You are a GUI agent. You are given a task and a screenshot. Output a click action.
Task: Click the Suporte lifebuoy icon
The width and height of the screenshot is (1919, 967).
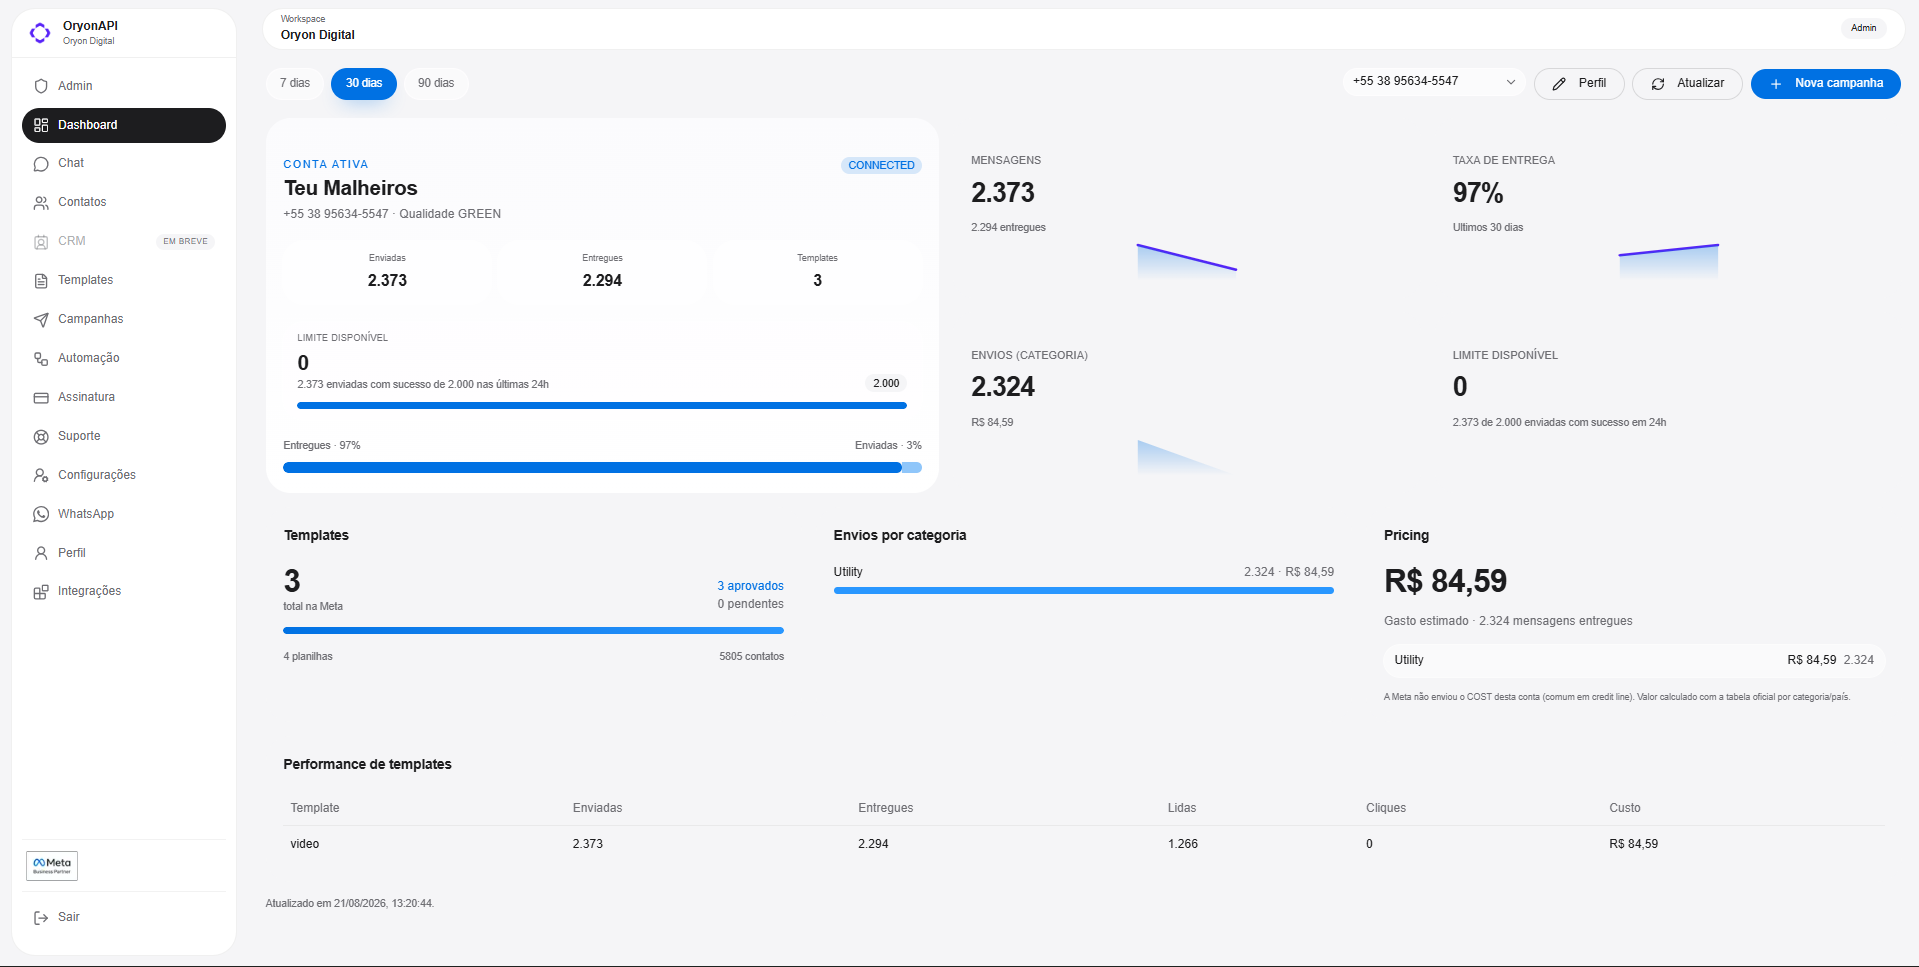point(41,437)
